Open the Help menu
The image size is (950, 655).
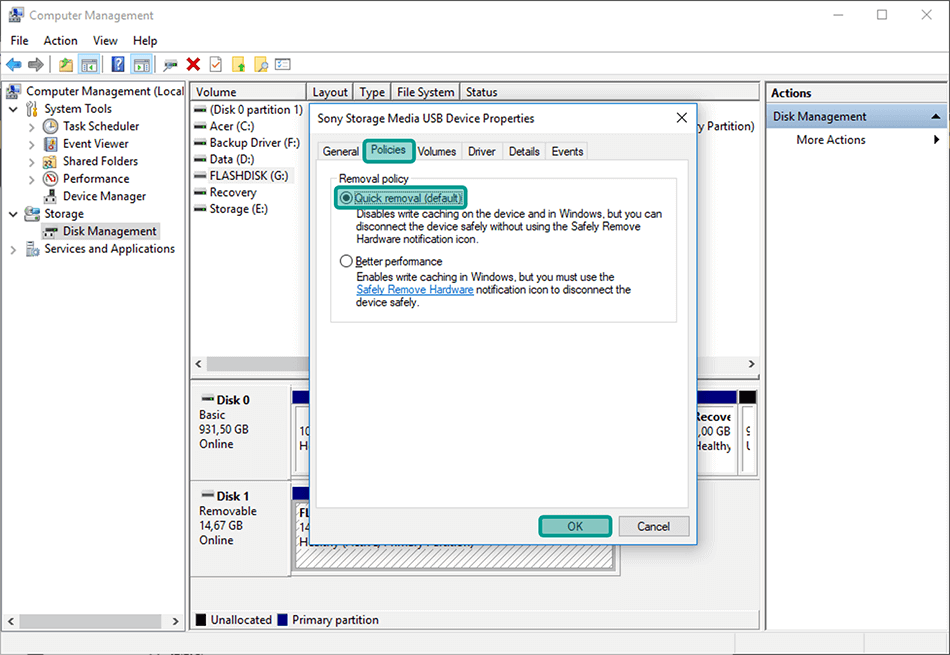145,41
